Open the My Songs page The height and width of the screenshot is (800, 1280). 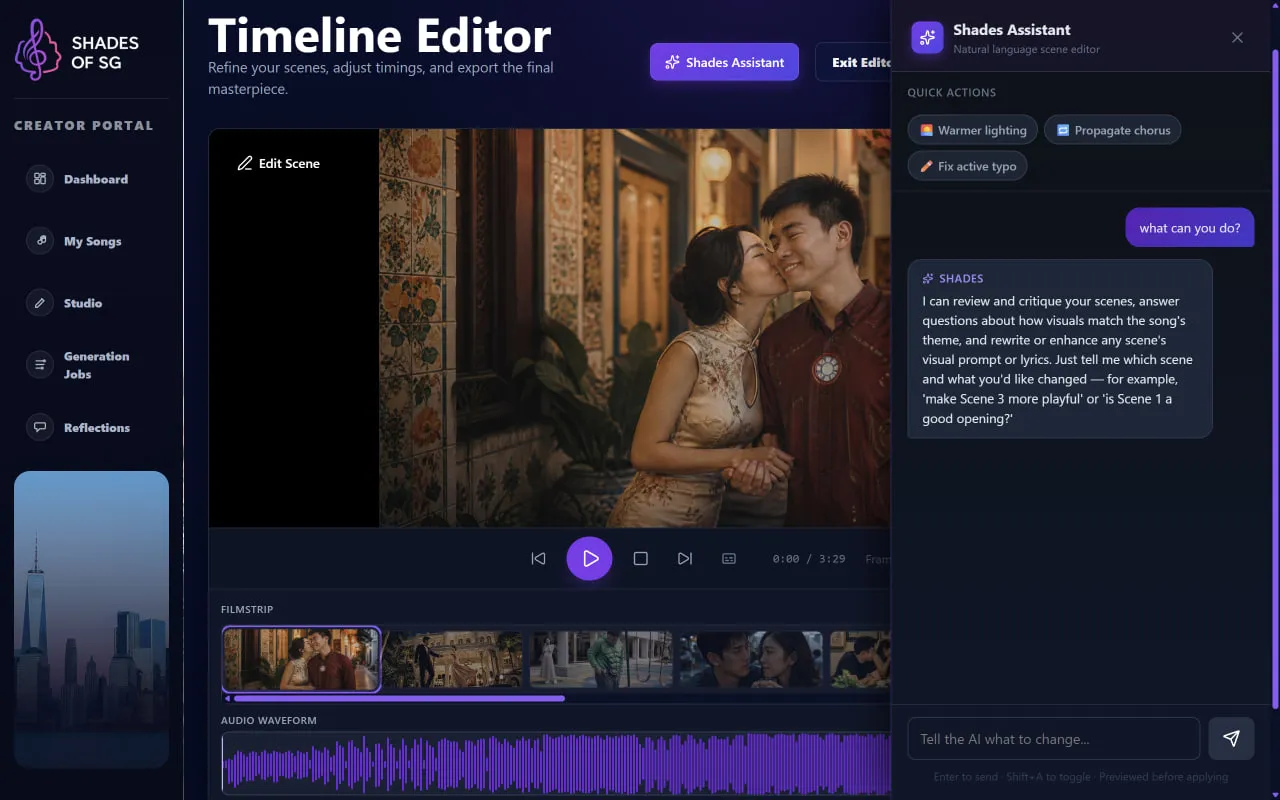tap(92, 241)
